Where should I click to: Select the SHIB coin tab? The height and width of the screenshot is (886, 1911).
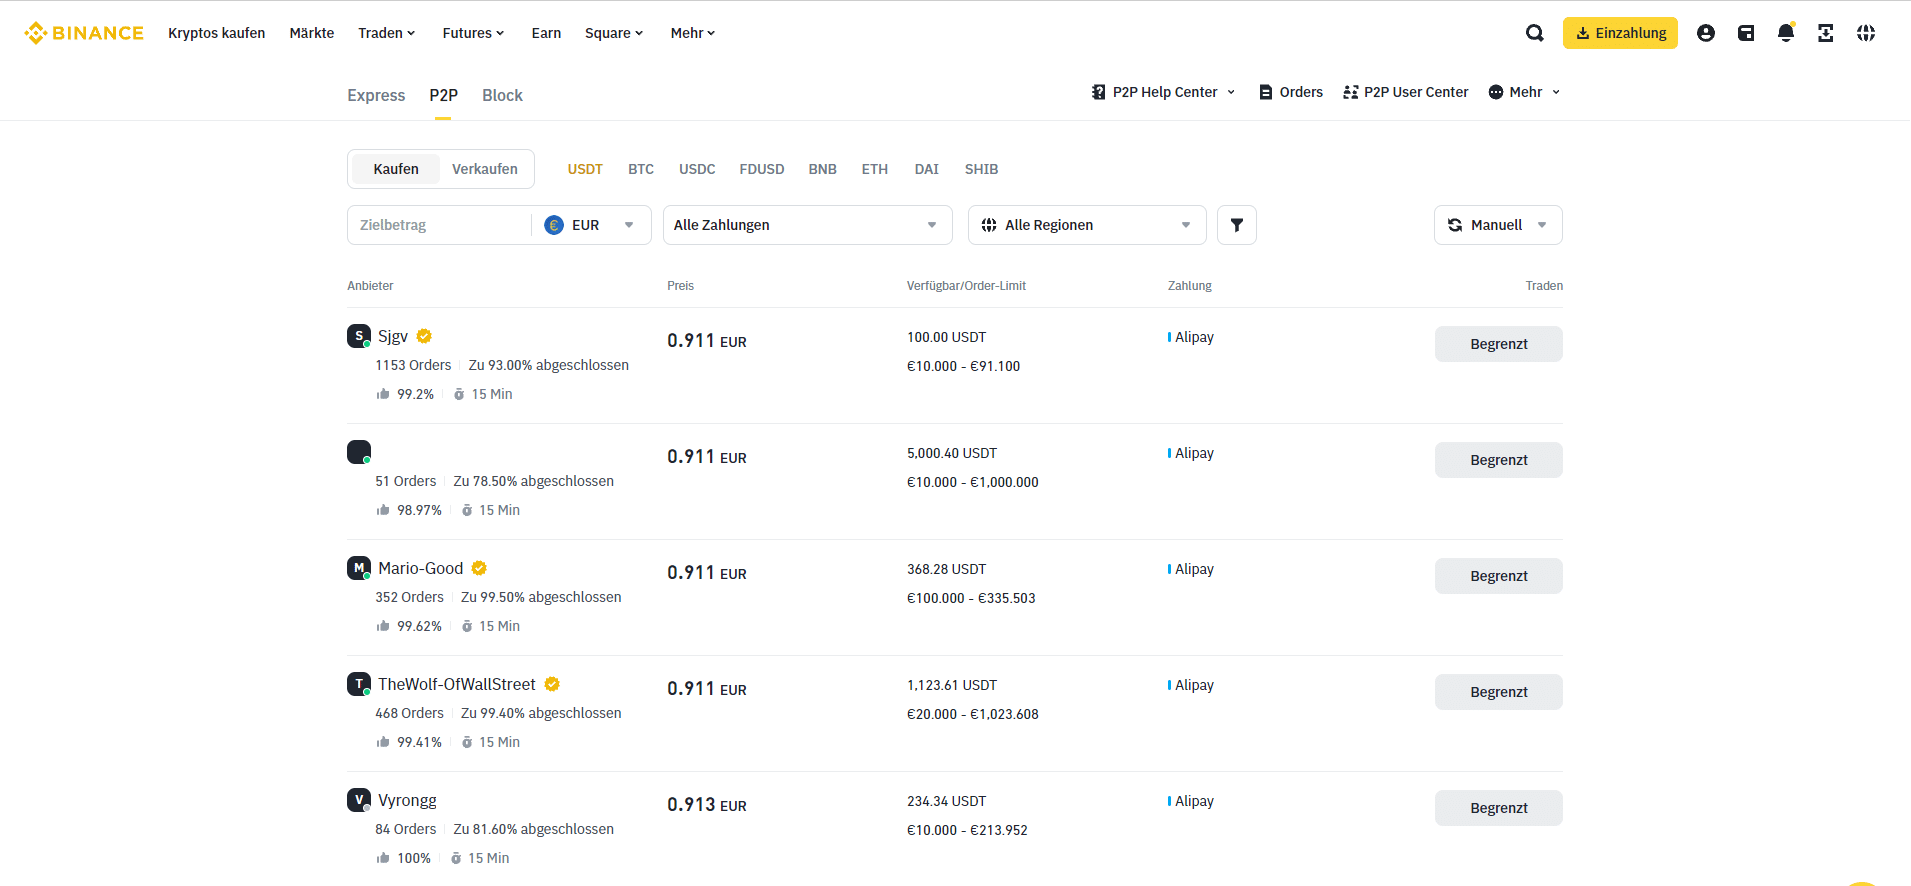[981, 169]
